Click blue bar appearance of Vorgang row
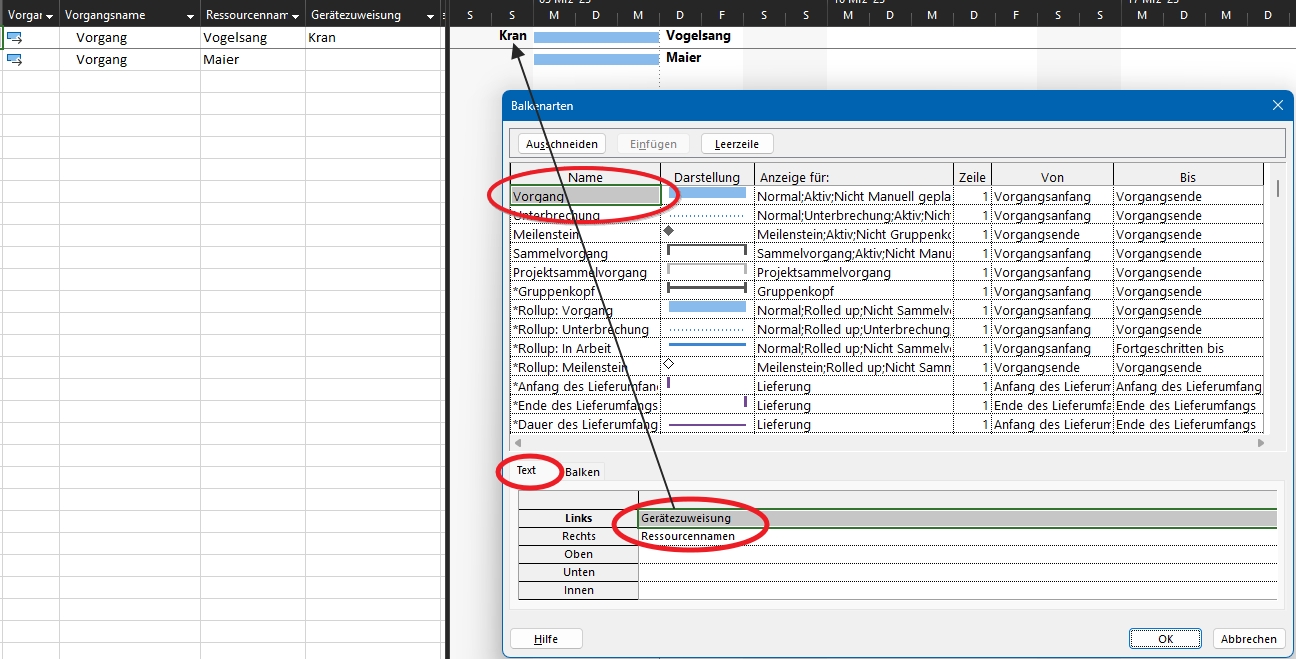The image size is (1296, 659). click(707, 193)
